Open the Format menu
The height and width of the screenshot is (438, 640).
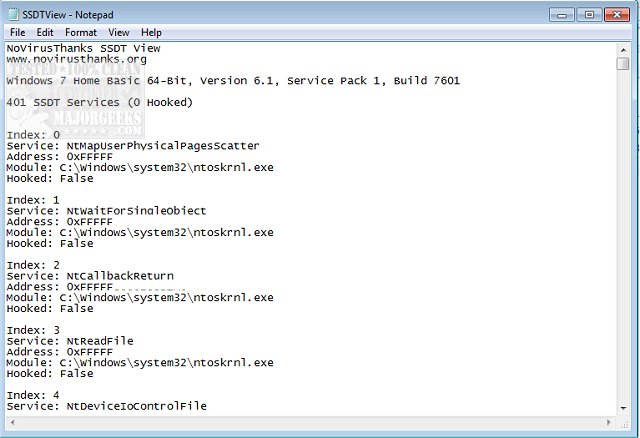click(81, 32)
